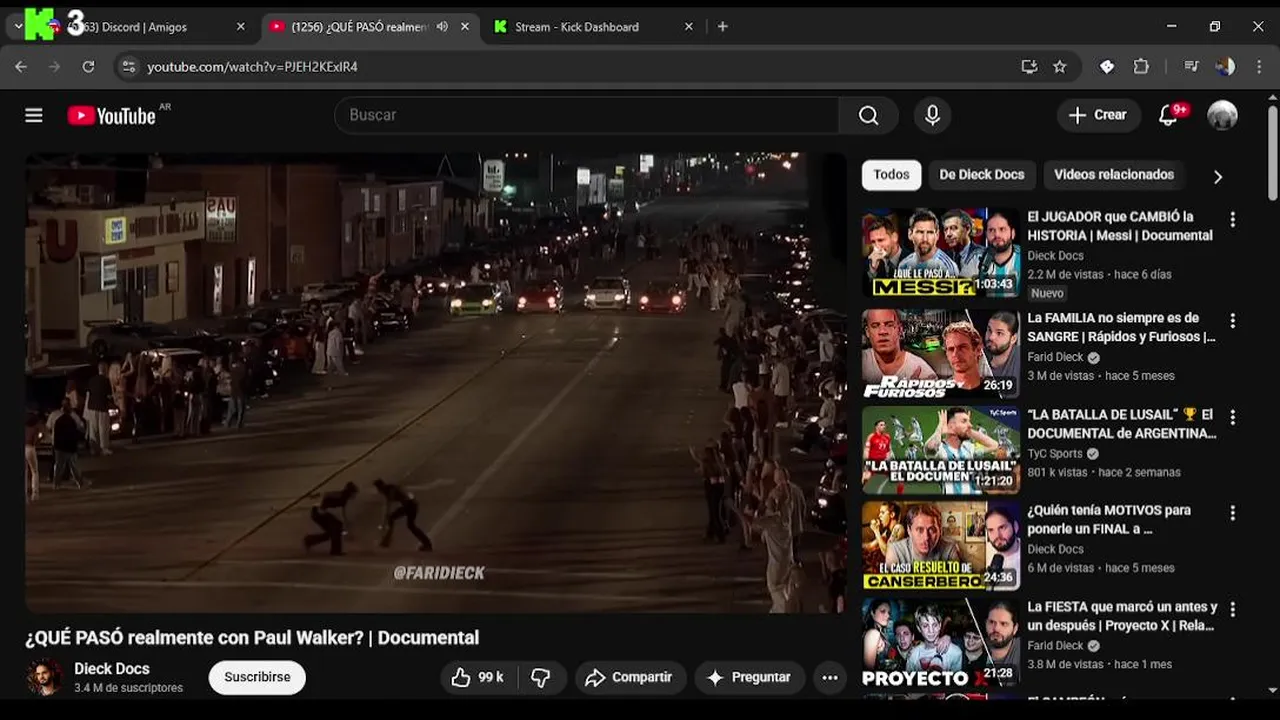This screenshot has height=720, width=1280.
Task: Click the install/cast screen icon in address bar
Action: pos(1029,67)
